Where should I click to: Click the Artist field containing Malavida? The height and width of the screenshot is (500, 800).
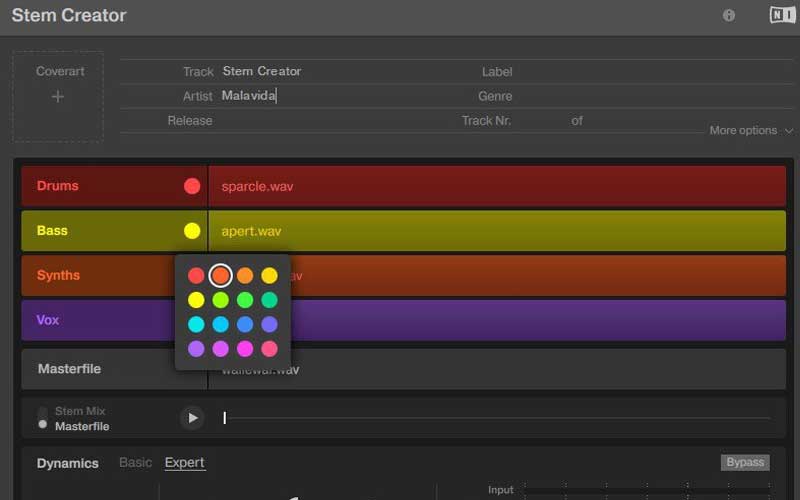337,96
